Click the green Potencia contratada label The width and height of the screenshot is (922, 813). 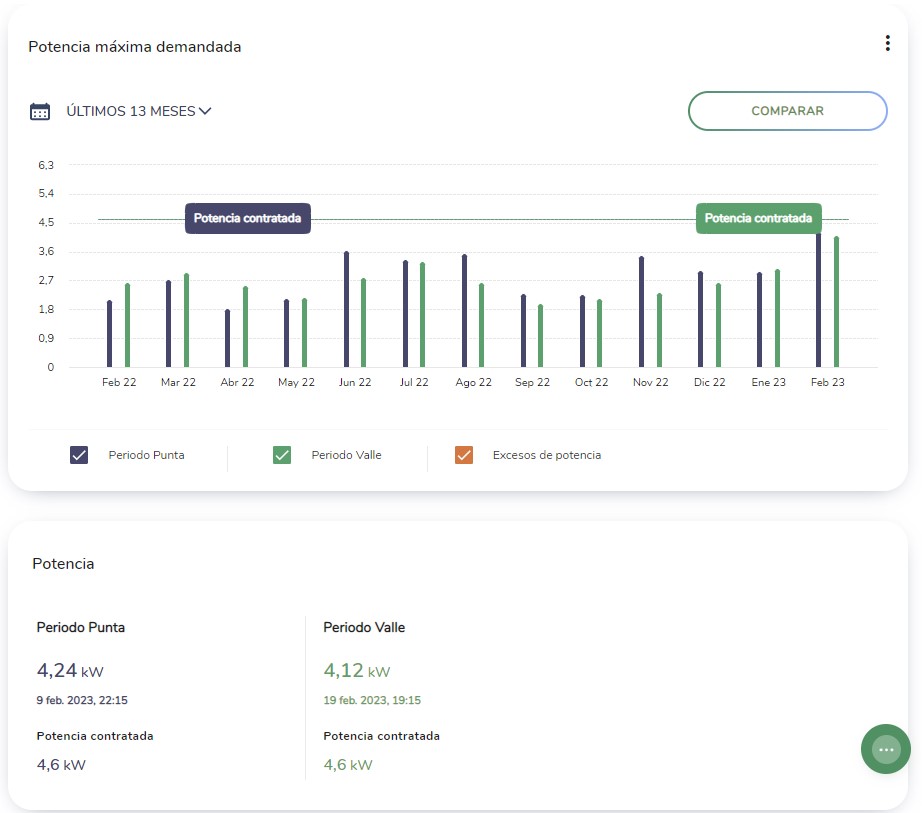tap(759, 218)
